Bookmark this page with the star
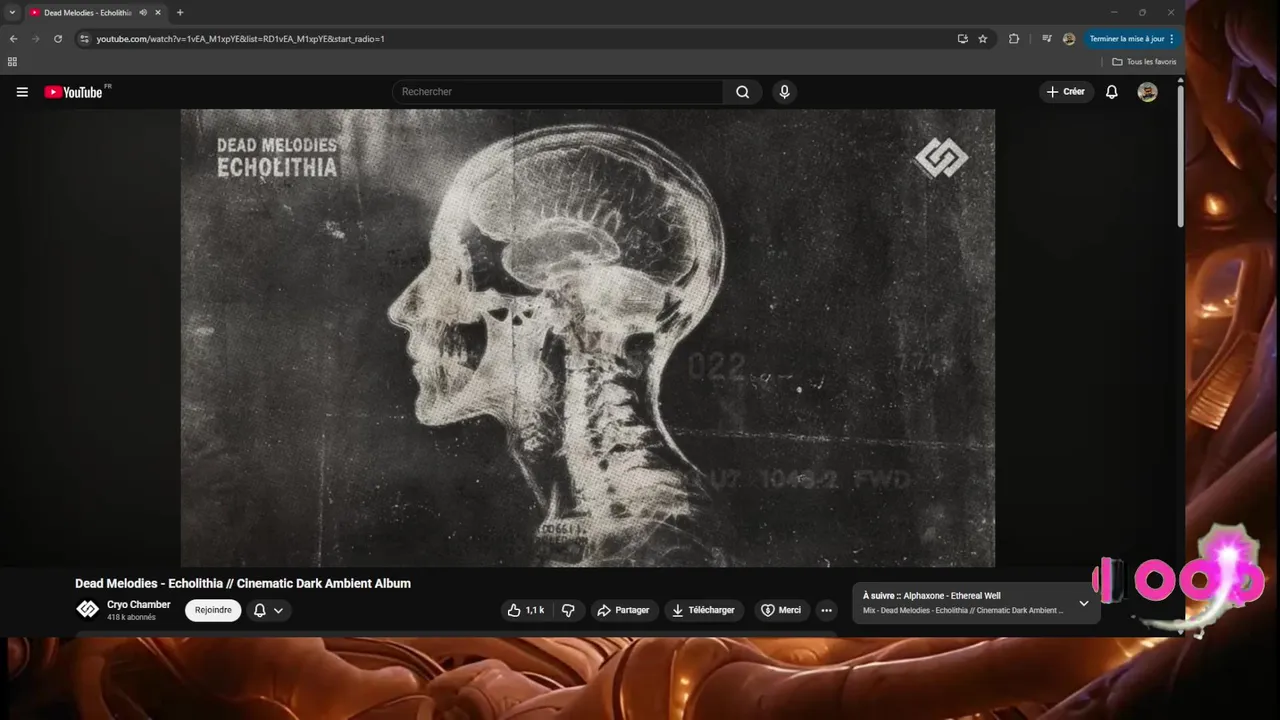Image resolution: width=1280 pixels, height=720 pixels. coord(983,39)
